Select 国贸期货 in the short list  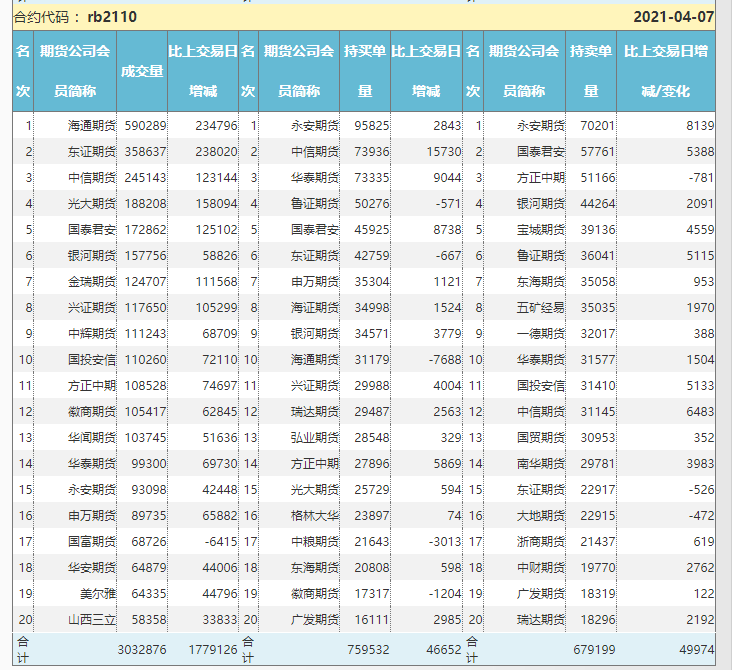click(x=540, y=437)
